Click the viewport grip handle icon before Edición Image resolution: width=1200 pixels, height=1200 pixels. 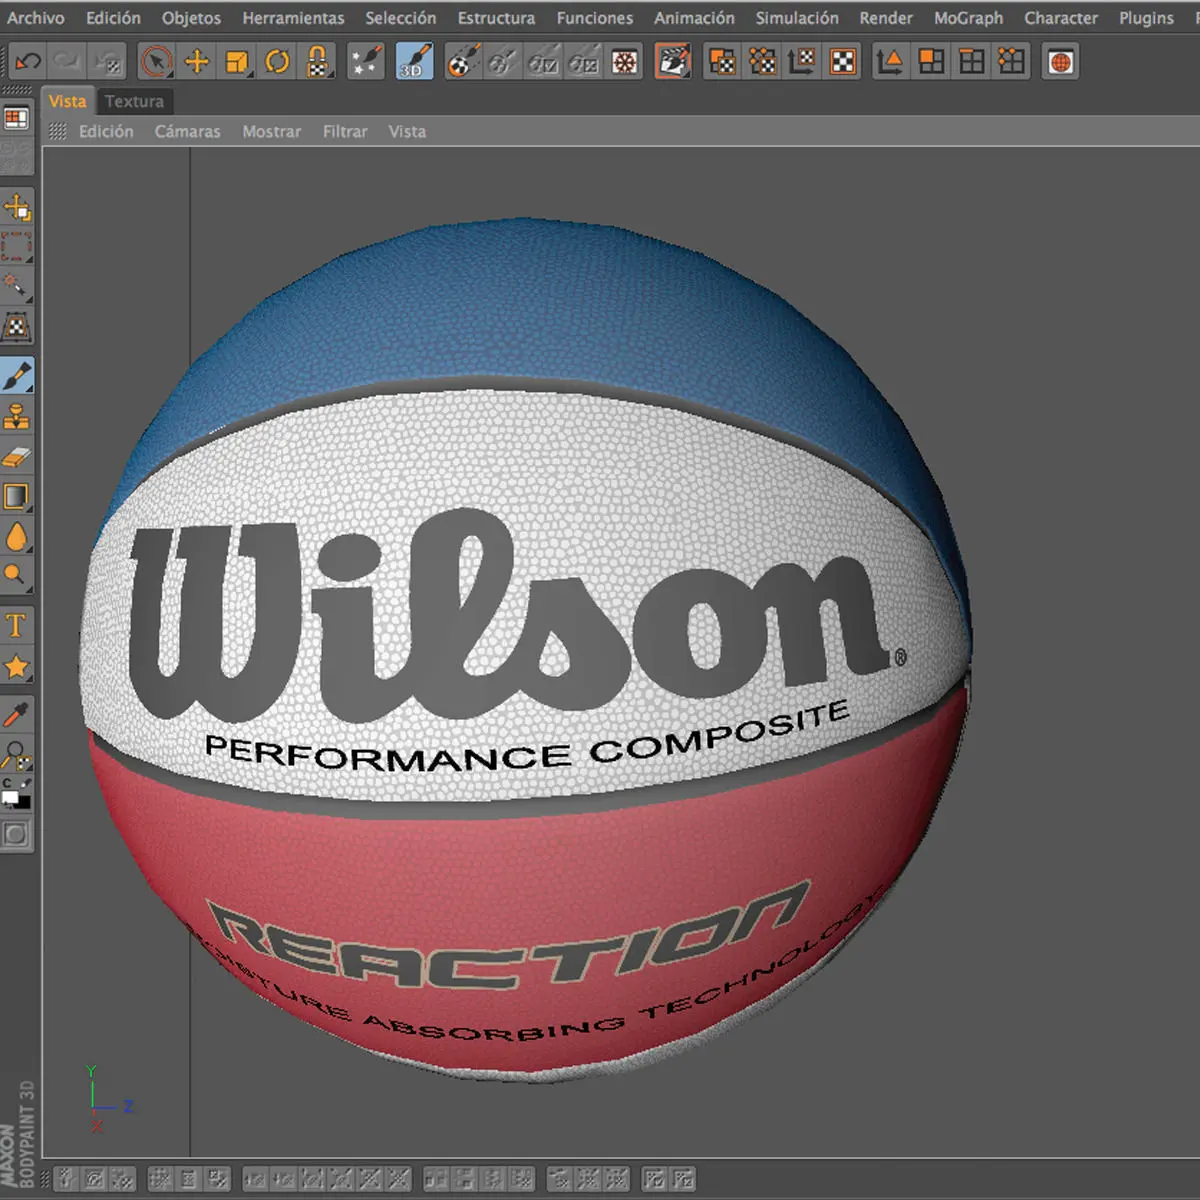coord(58,131)
